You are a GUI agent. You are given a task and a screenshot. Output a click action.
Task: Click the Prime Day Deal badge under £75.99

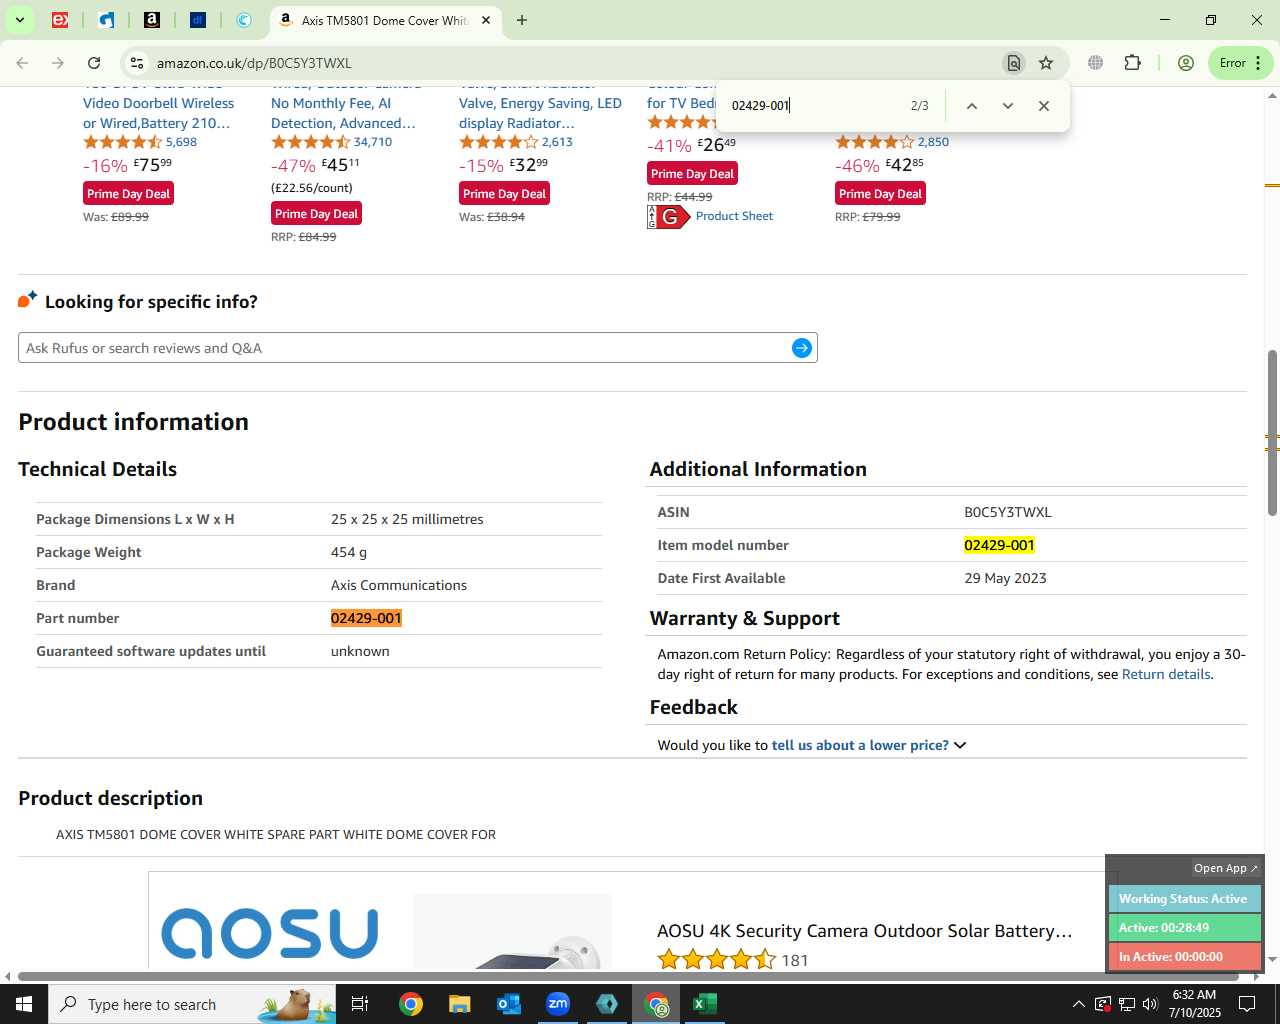tap(128, 194)
